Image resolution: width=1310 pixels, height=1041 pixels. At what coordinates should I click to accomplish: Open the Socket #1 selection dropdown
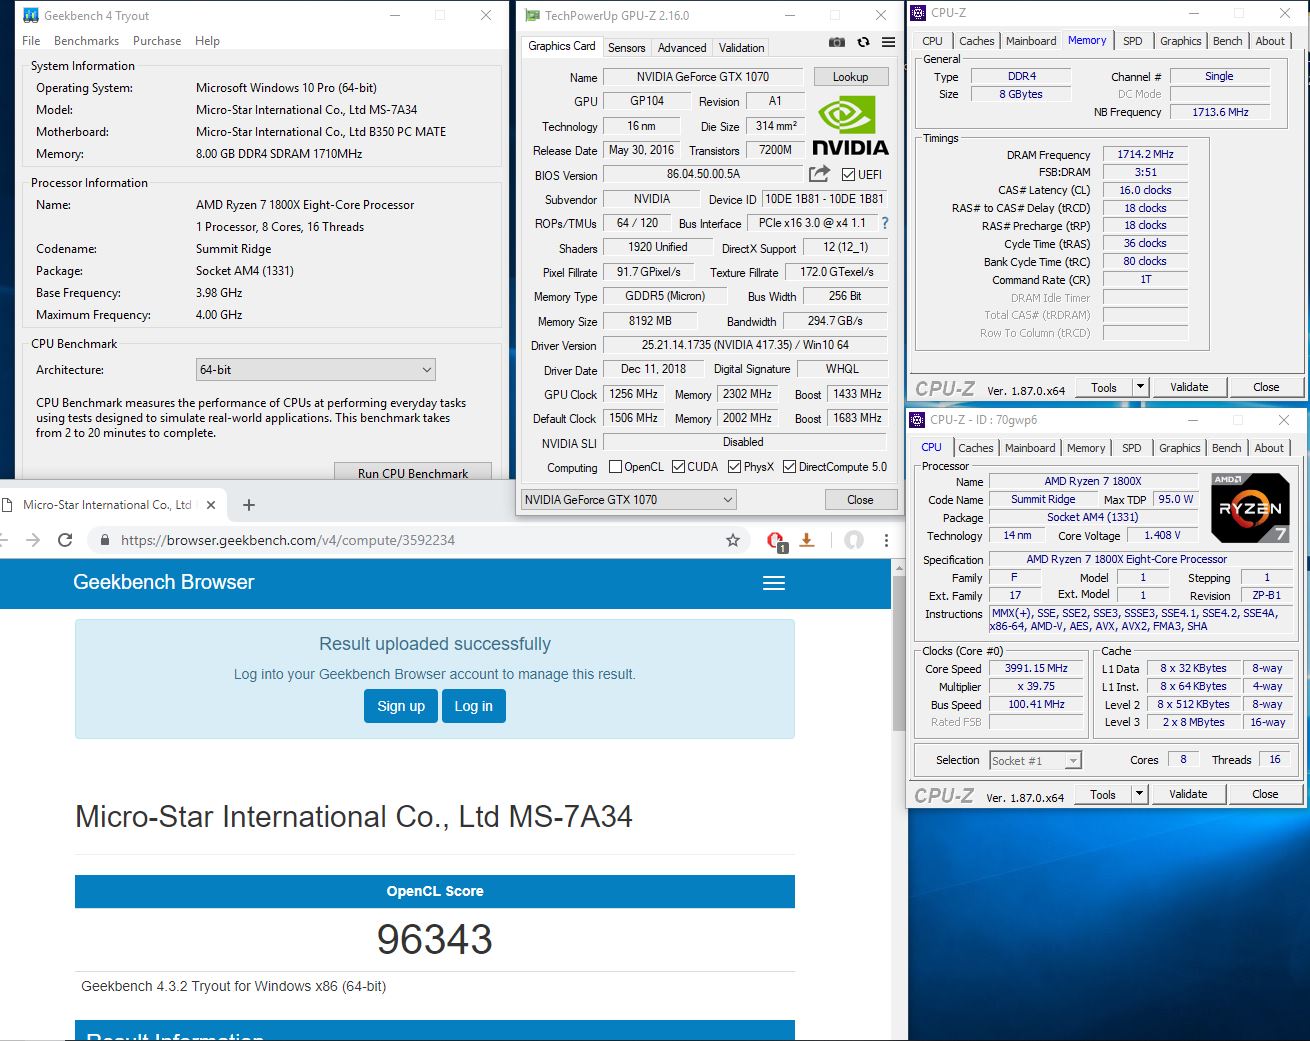pyautogui.click(x=1035, y=761)
